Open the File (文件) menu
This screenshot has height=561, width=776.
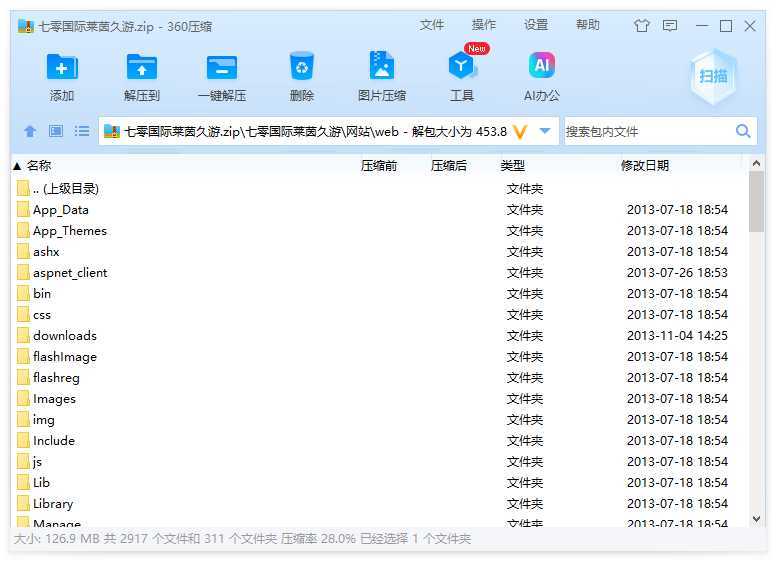(x=432, y=25)
